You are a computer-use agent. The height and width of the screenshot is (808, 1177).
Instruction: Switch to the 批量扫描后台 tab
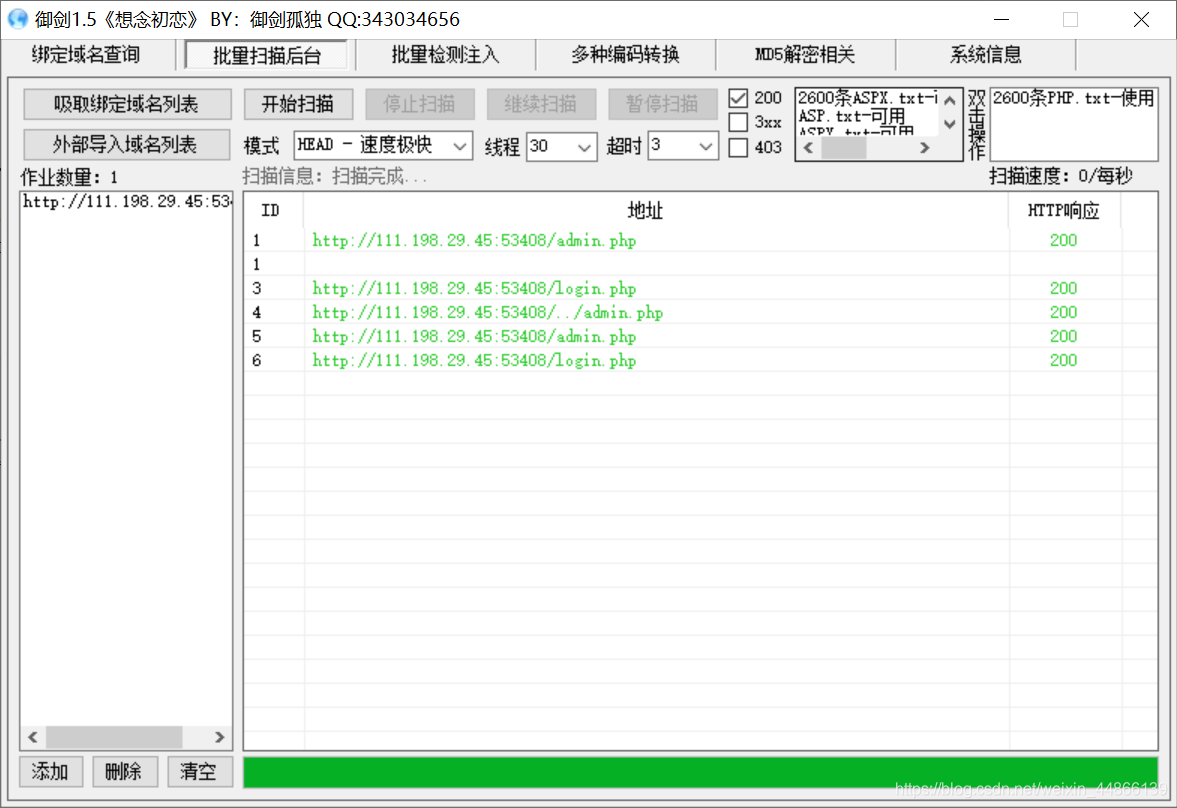(x=266, y=56)
